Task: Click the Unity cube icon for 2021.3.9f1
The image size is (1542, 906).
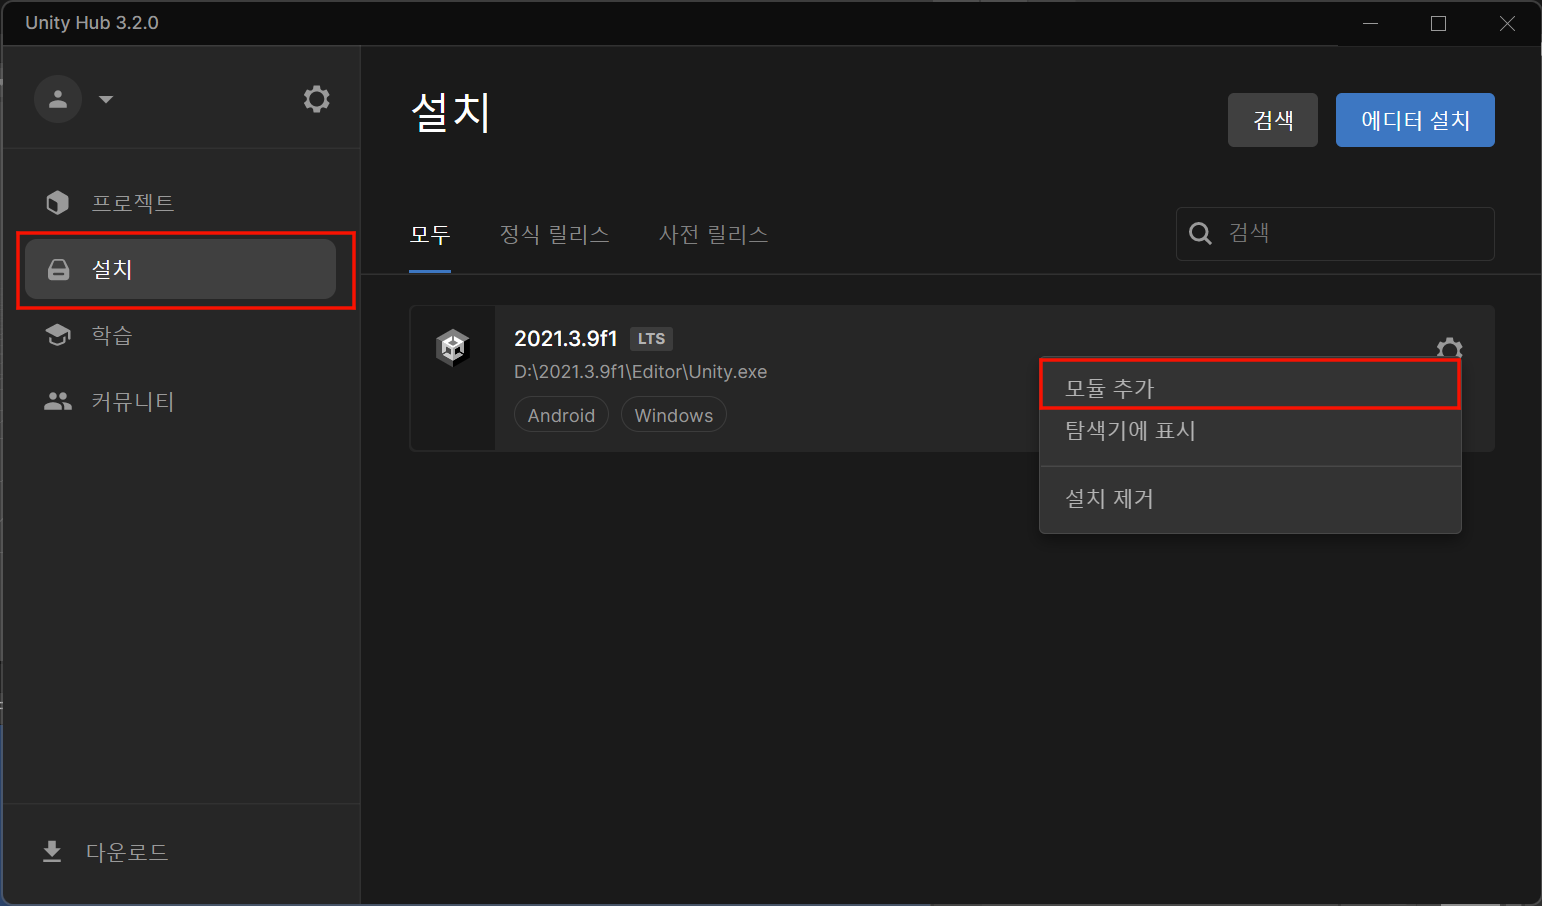Action: (453, 348)
